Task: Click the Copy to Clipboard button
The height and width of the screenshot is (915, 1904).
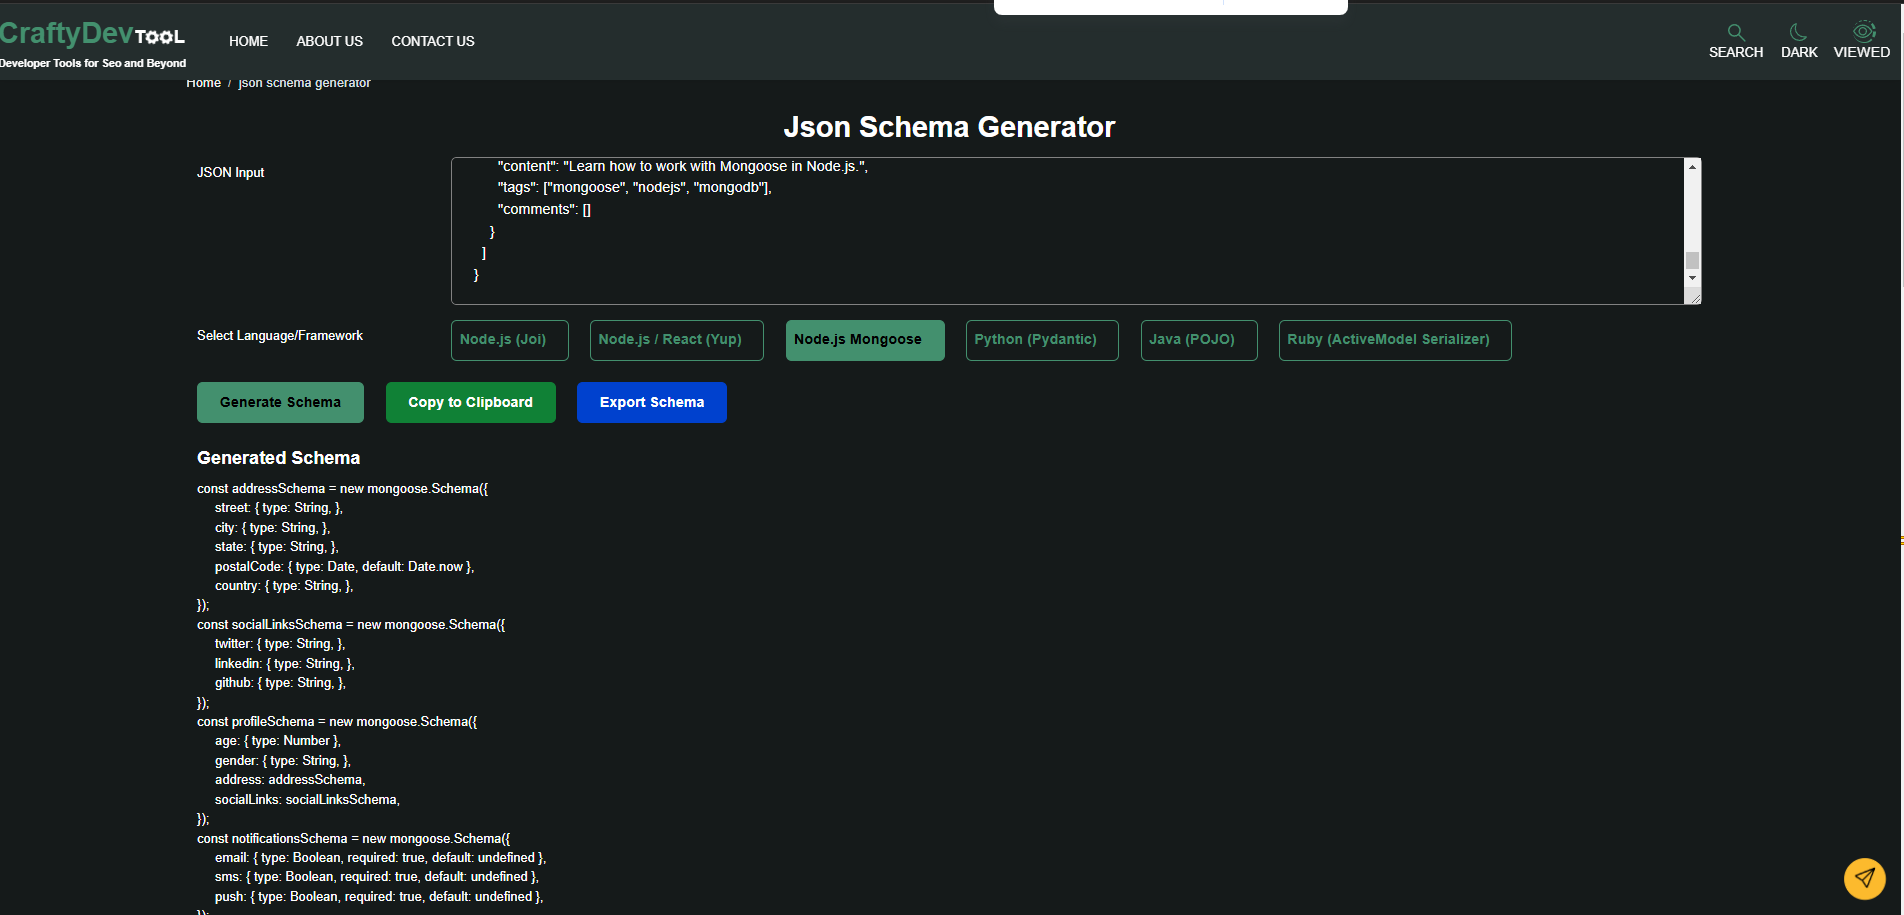Action: pyautogui.click(x=471, y=402)
